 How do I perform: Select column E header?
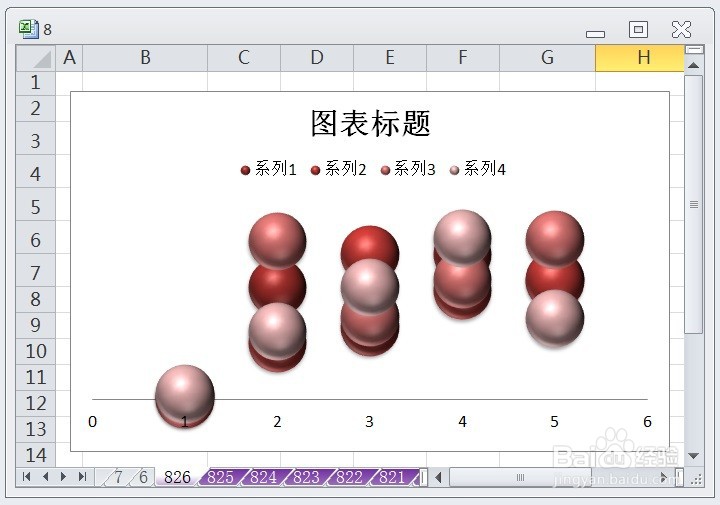tap(390, 58)
